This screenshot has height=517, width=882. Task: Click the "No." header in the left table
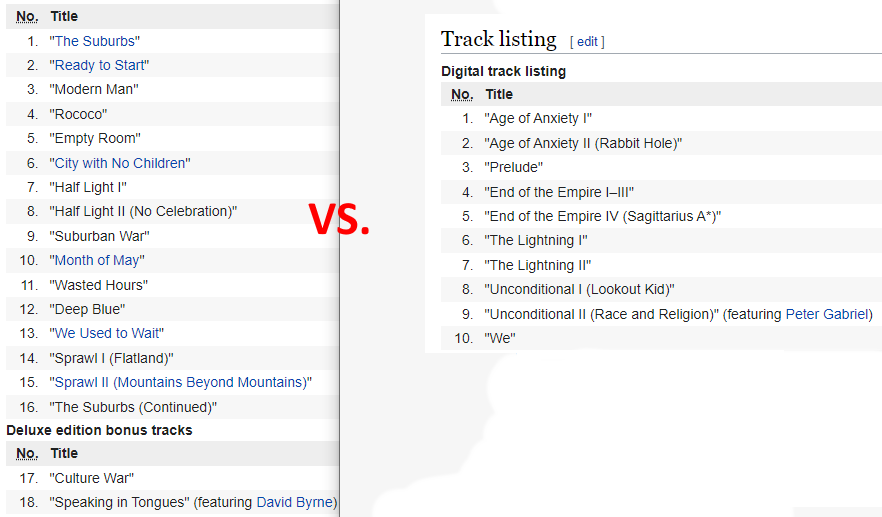pyautogui.click(x=27, y=16)
